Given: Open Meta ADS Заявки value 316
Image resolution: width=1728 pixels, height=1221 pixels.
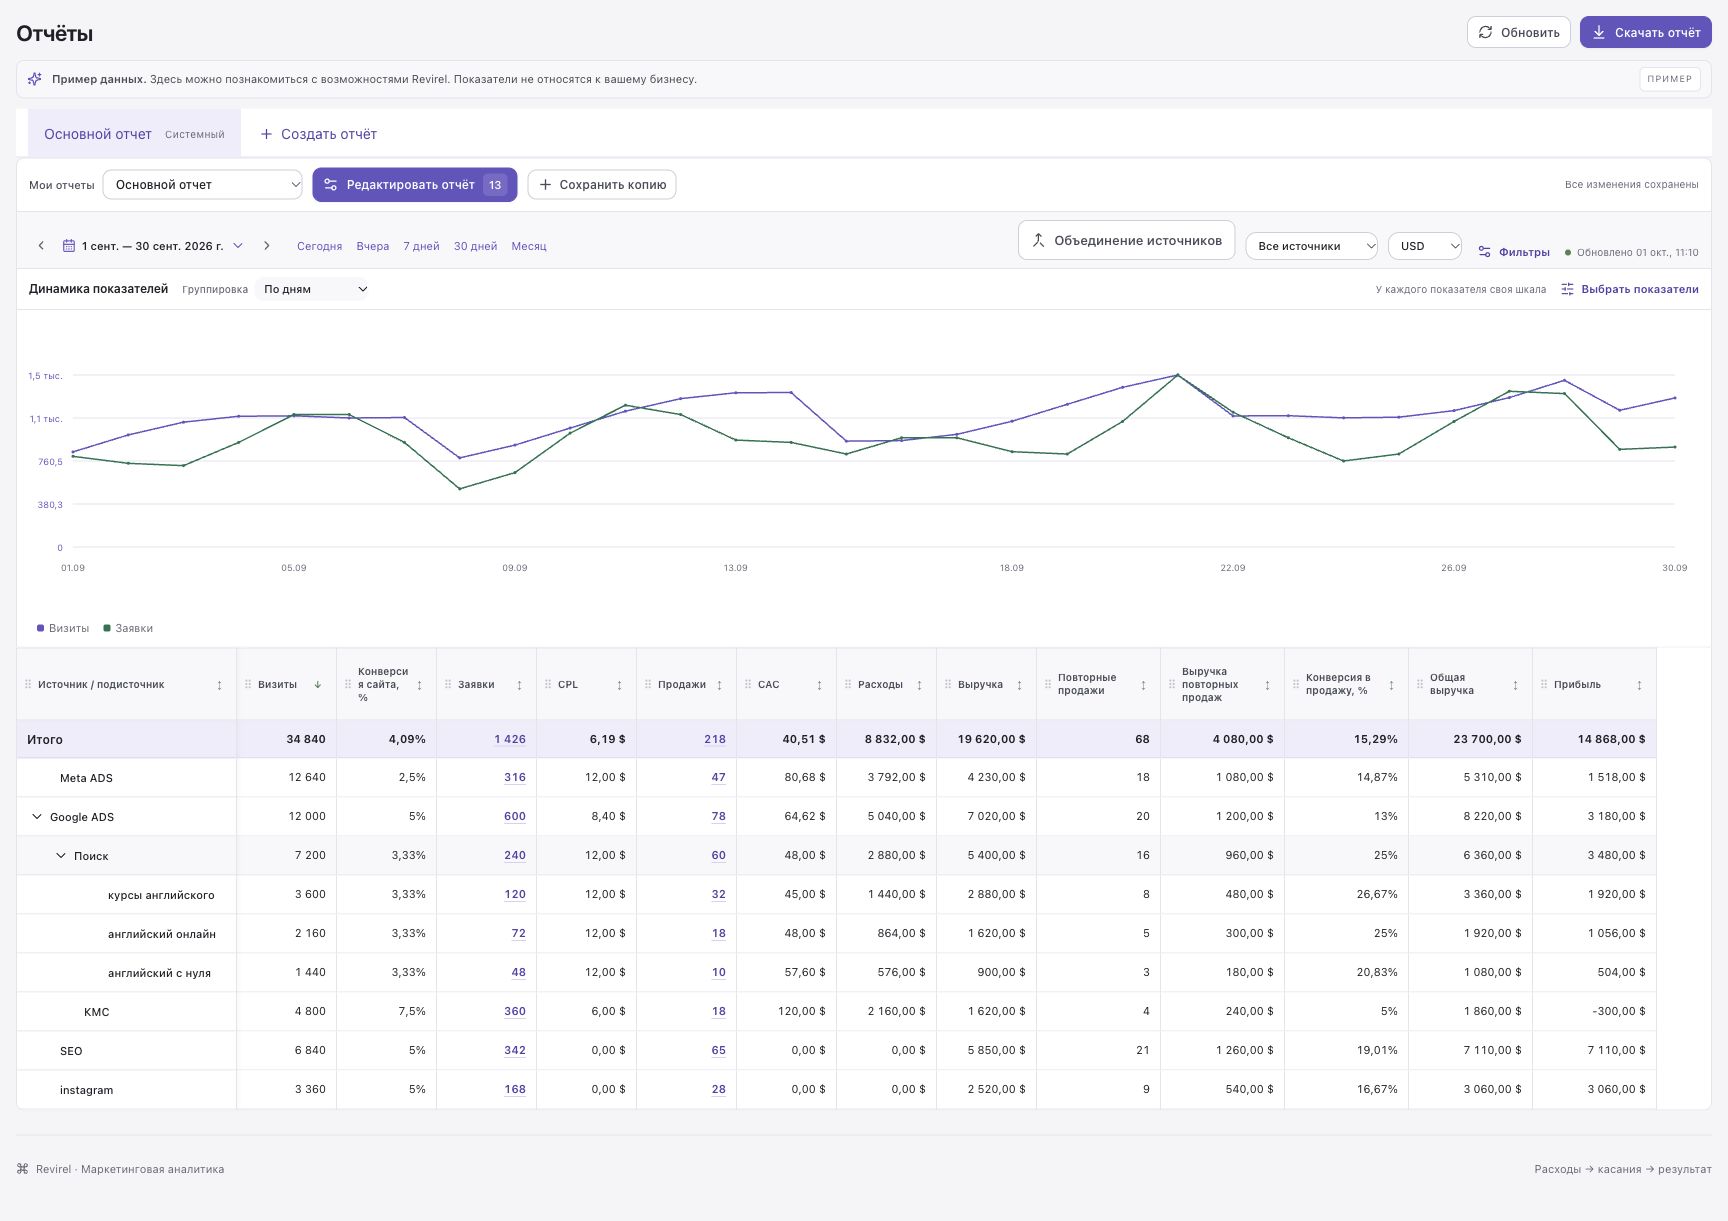Looking at the screenshot, I should coord(515,777).
